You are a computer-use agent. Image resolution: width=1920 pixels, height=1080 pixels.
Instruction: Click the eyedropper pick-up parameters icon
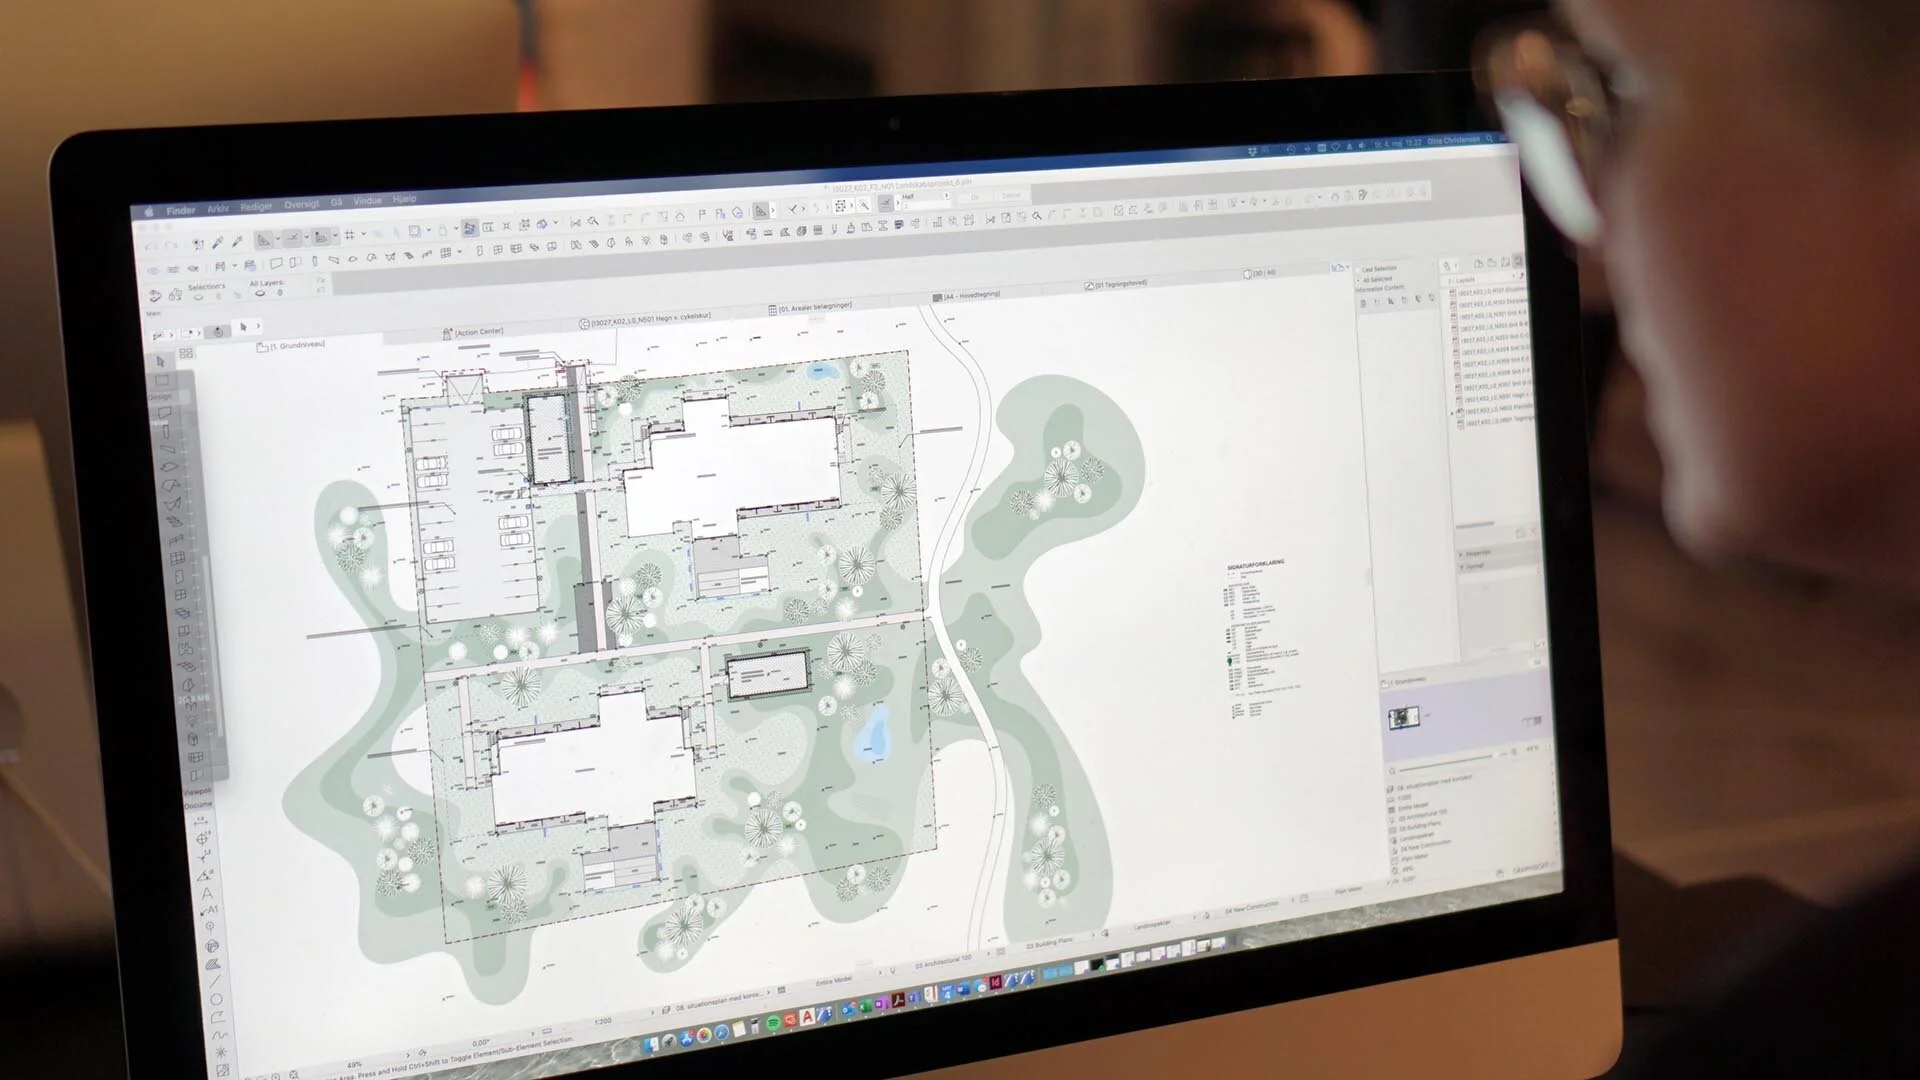click(x=217, y=243)
